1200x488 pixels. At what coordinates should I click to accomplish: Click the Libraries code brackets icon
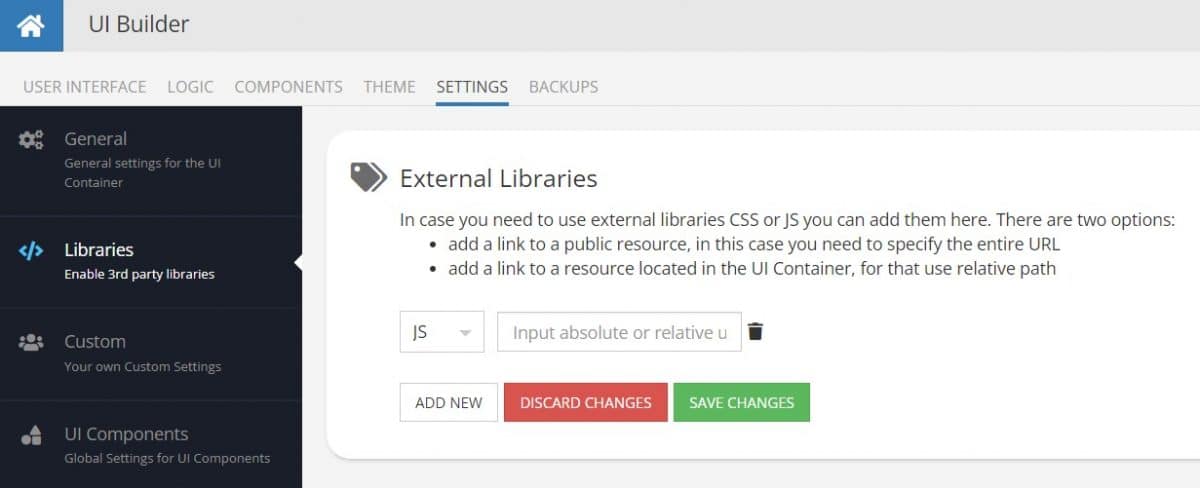(31, 250)
